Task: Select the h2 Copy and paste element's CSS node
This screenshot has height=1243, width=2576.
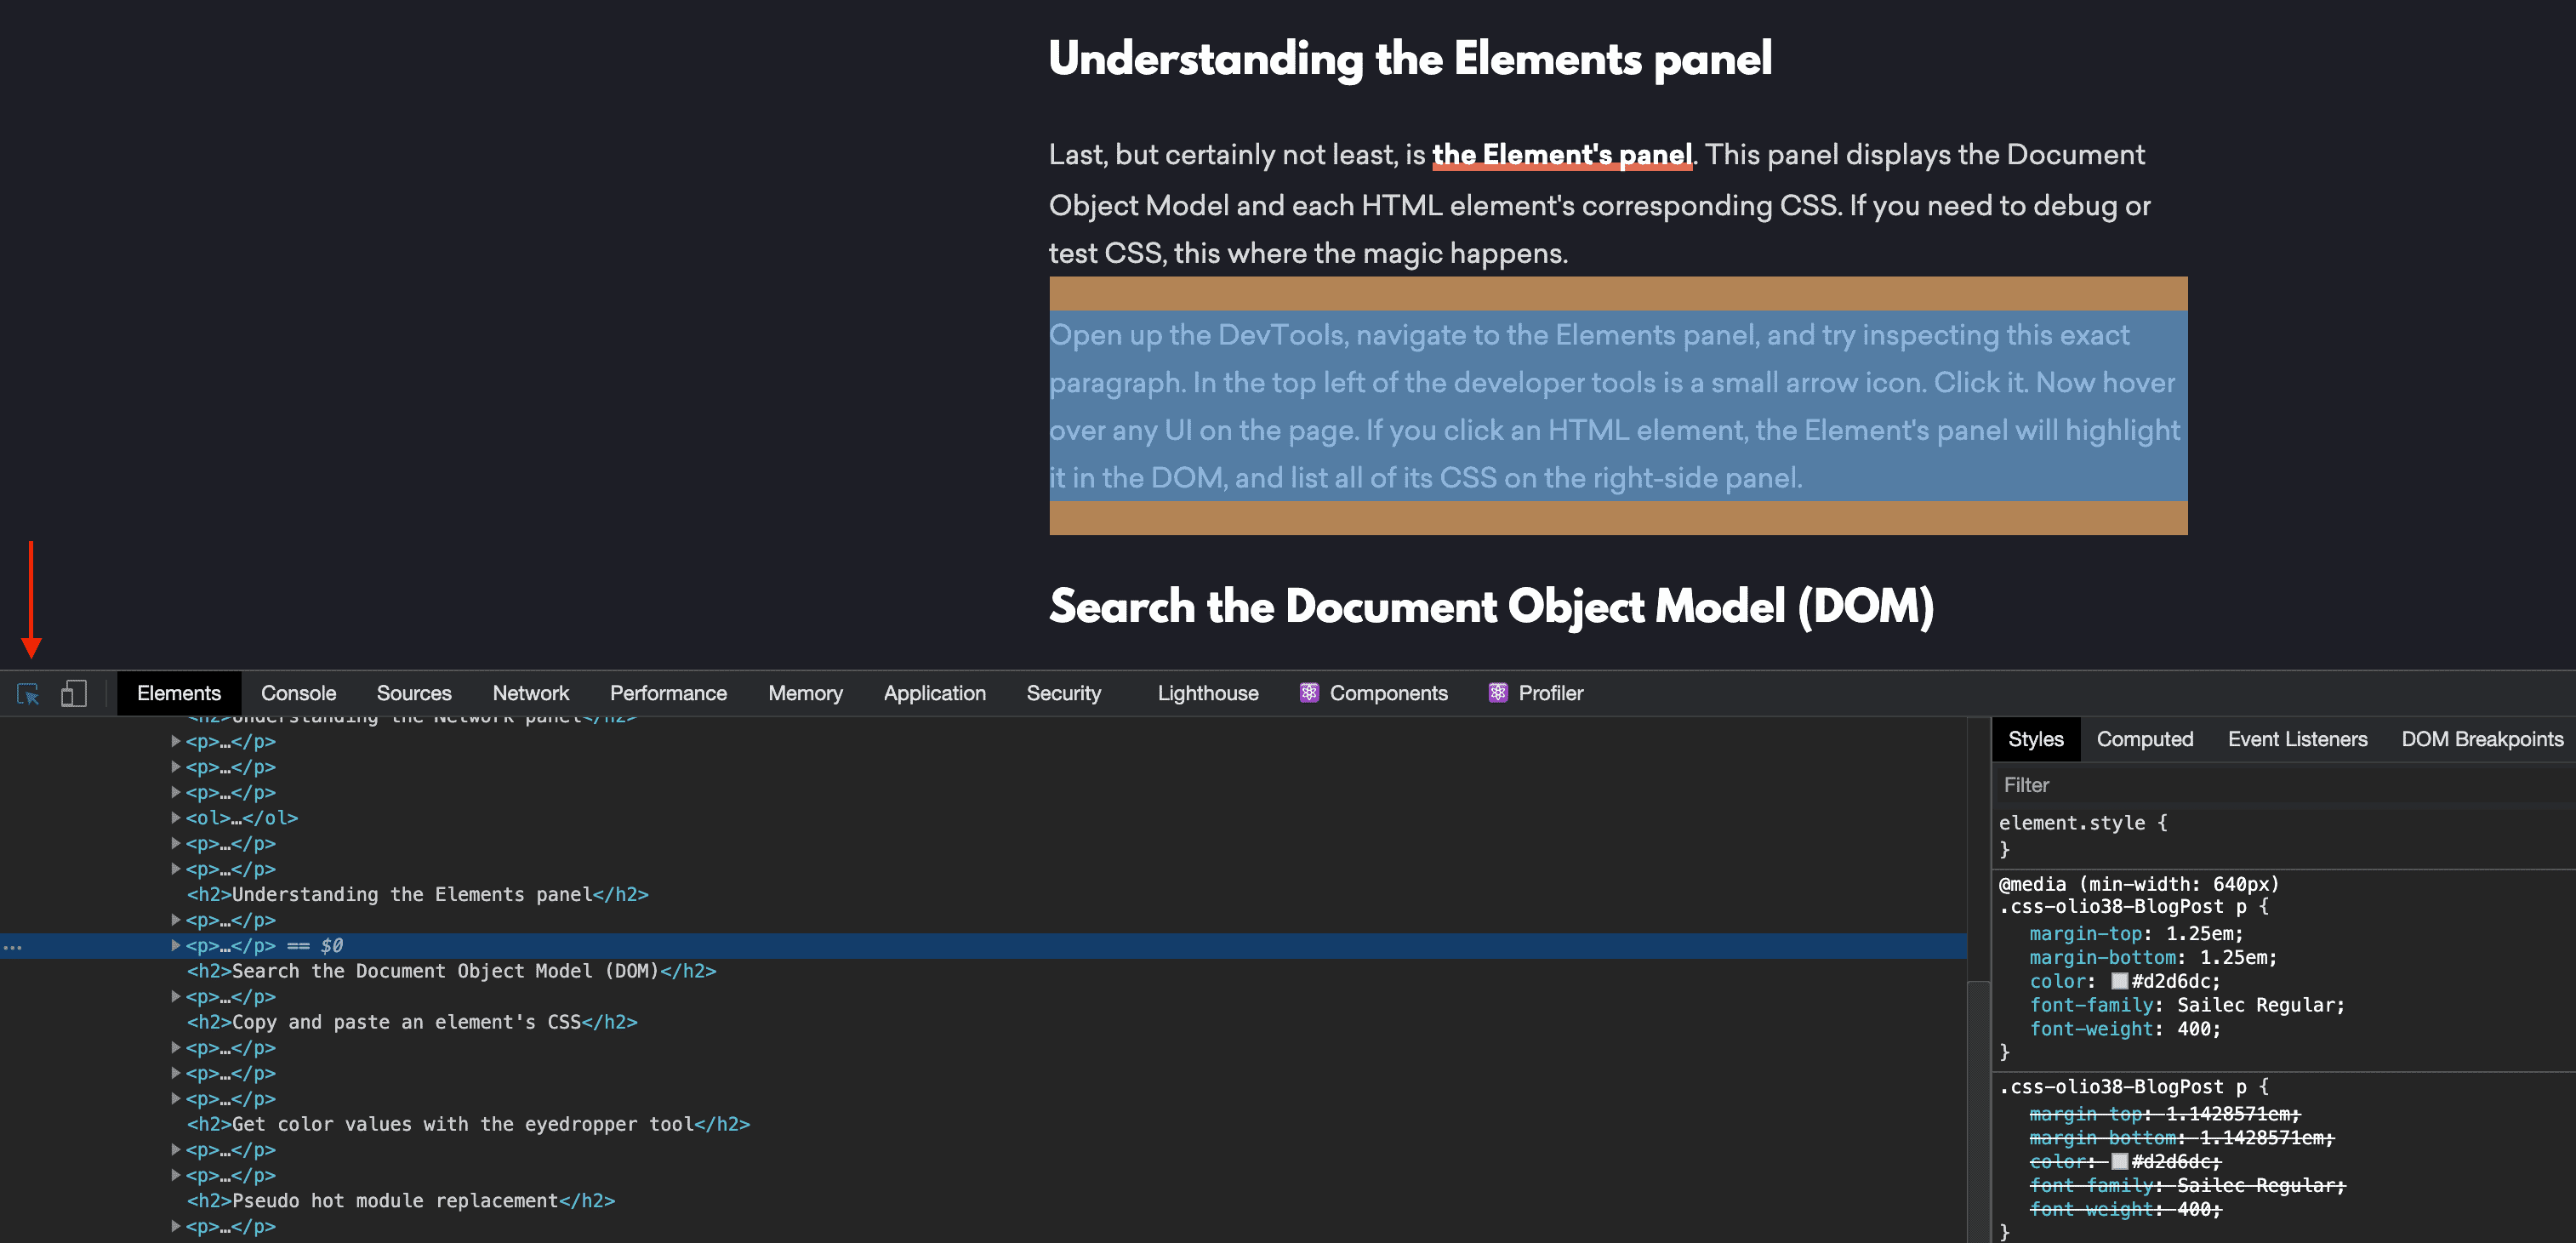Action: coord(412,1022)
